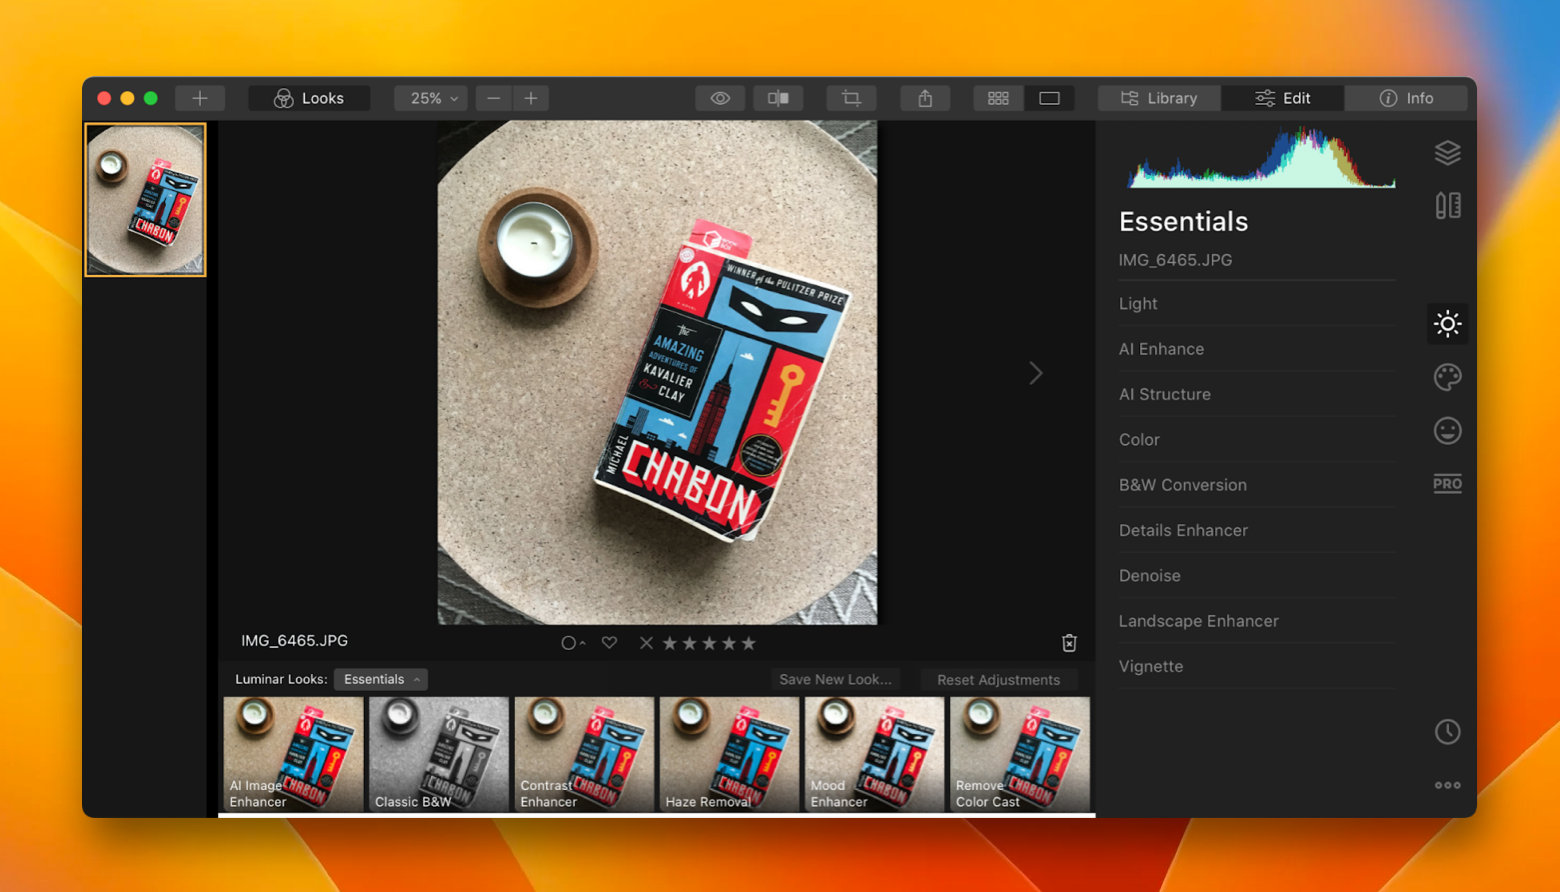Viewport: 1560px width, 892px height.
Task: Open the three-dots more options
Action: coord(1447,785)
